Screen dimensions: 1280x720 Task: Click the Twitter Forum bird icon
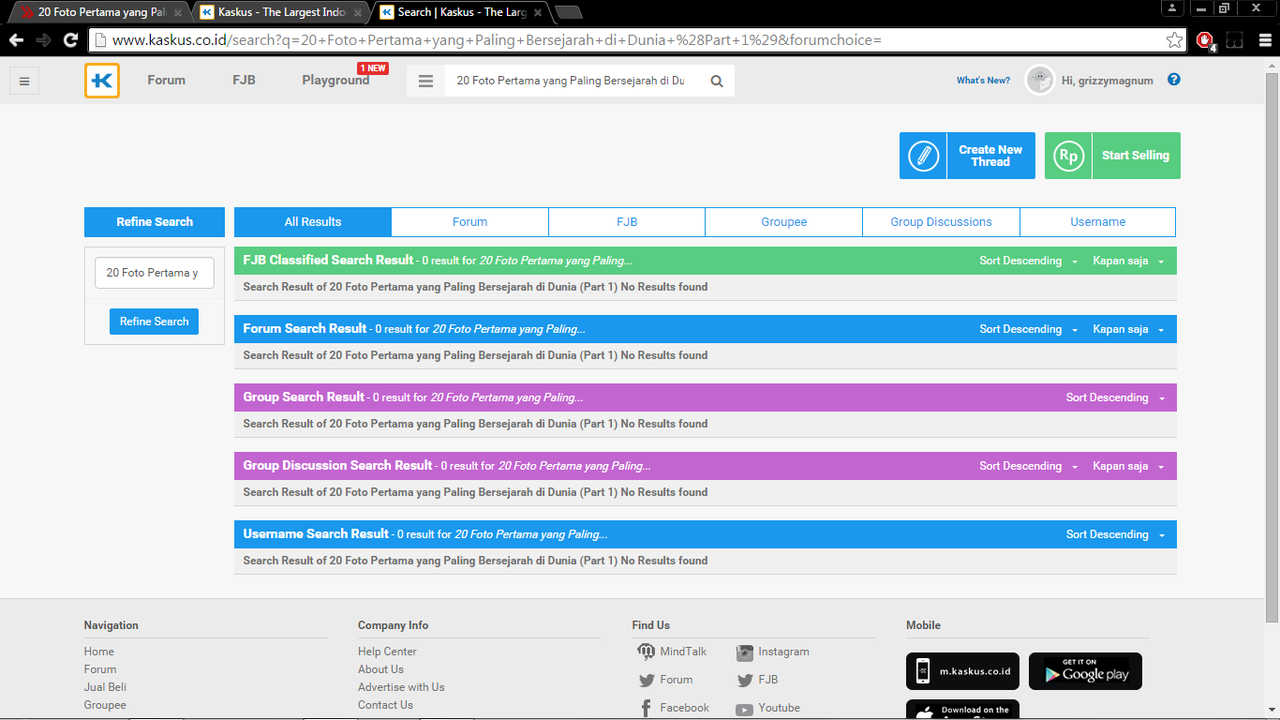click(646, 680)
